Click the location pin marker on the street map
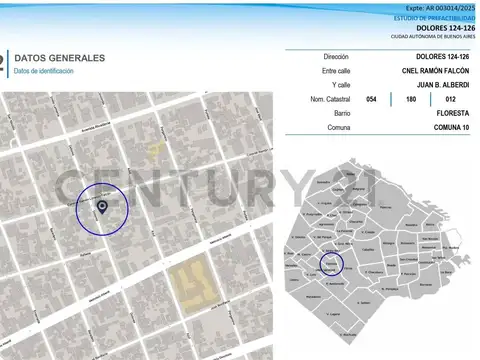480x360 pixels. [x=102, y=207]
